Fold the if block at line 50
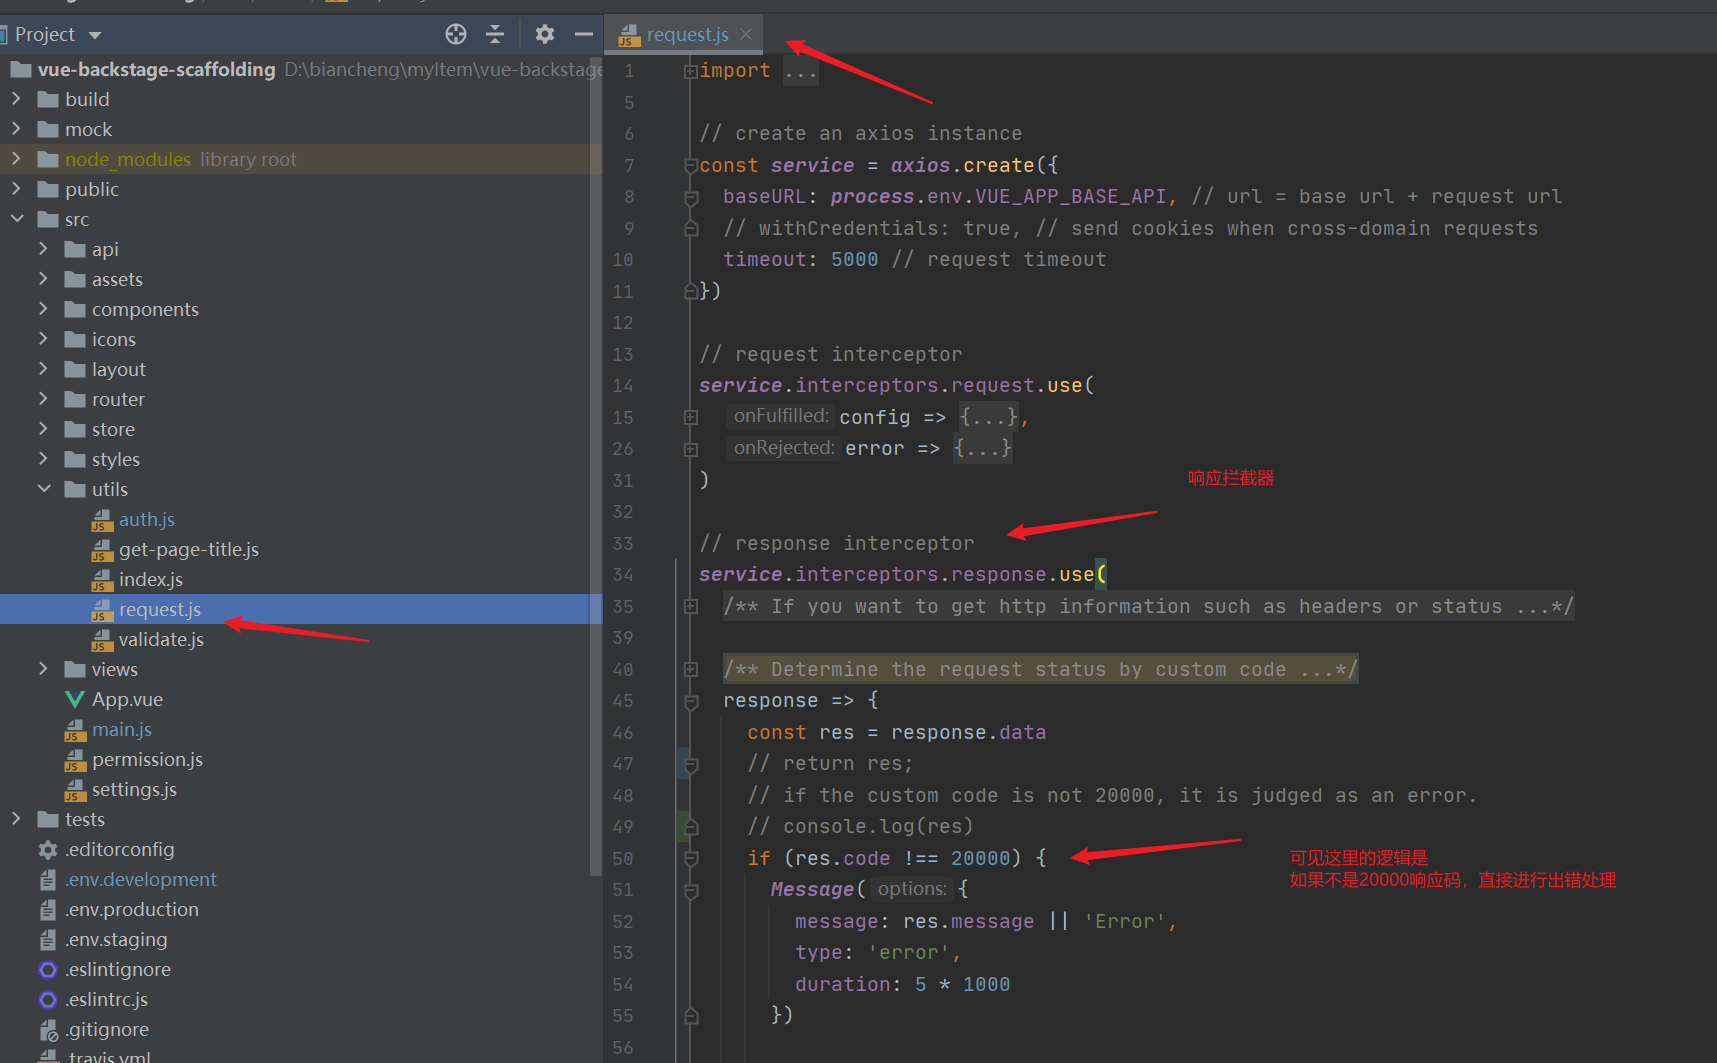 pyautogui.click(x=690, y=858)
